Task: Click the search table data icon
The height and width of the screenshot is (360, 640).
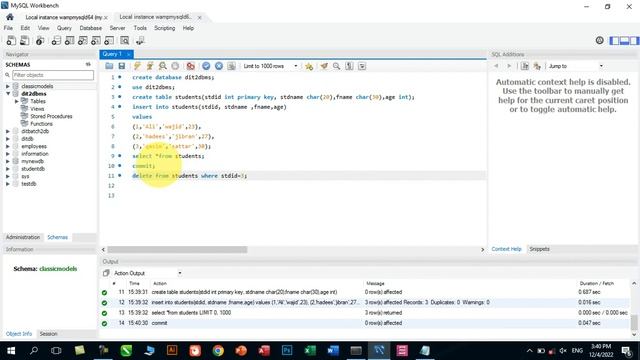Action: [x=124, y=40]
